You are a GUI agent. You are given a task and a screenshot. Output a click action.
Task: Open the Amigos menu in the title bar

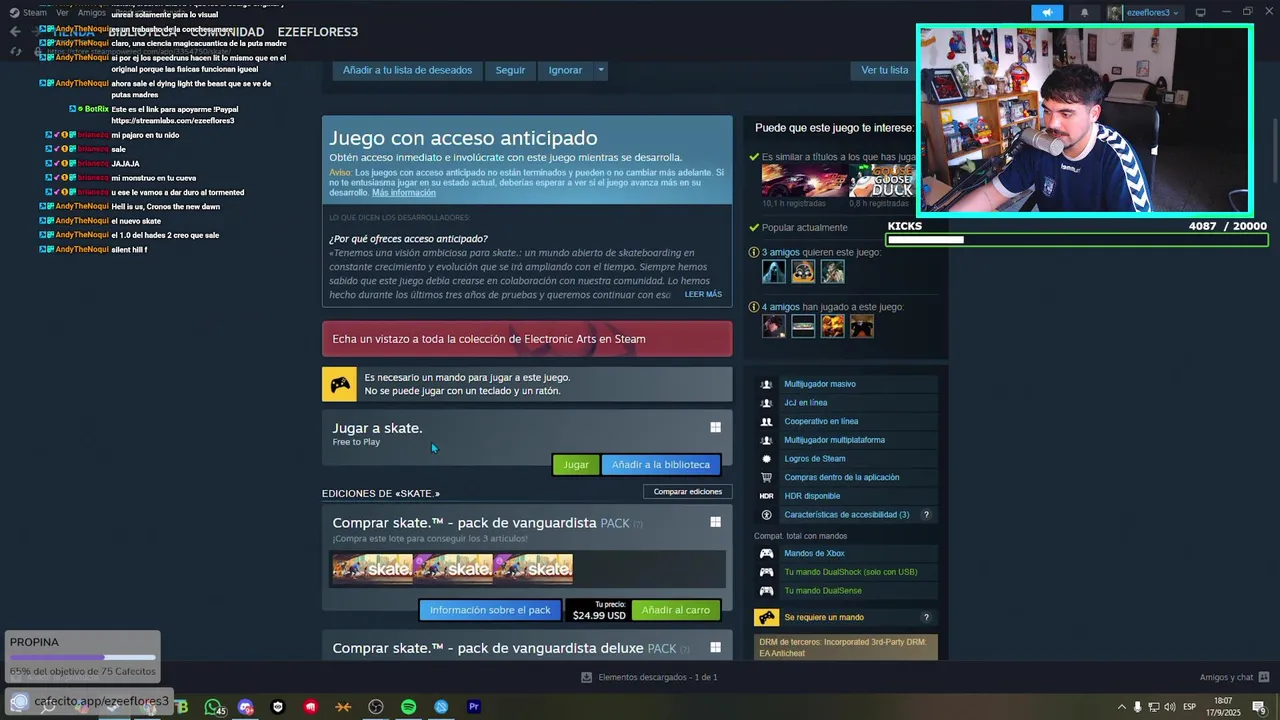pyautogui.click(x=92, y=13)
